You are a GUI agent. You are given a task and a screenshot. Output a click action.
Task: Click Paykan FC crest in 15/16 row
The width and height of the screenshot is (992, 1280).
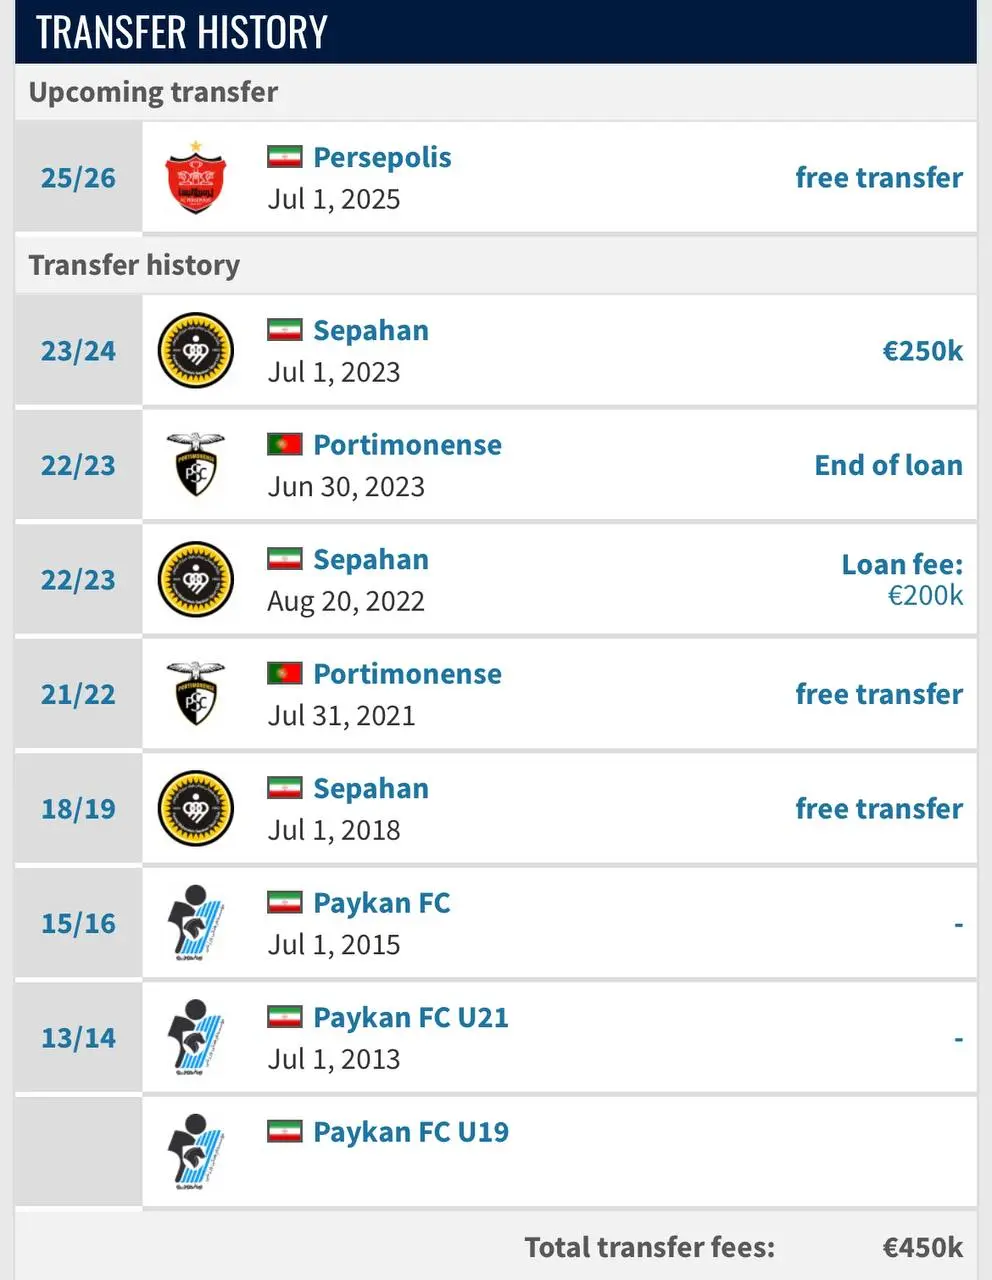point(196,923)
